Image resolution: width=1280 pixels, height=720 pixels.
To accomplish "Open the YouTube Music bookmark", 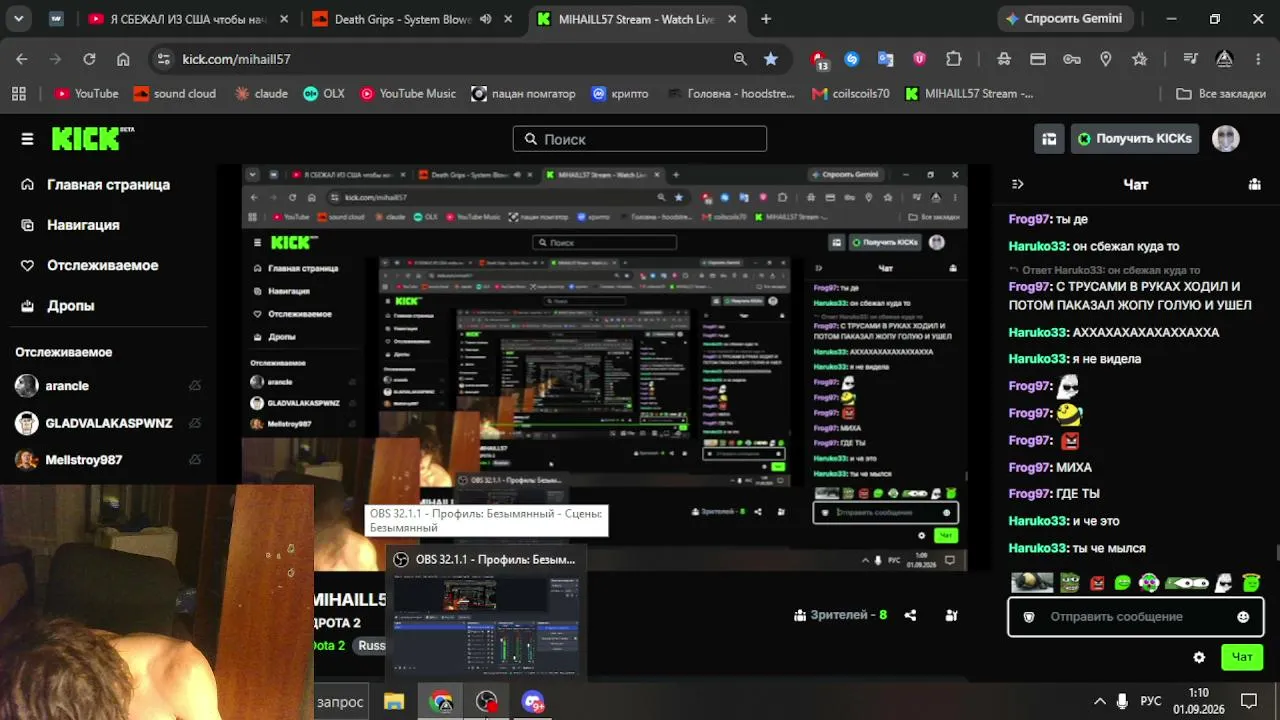I will 408,93.
